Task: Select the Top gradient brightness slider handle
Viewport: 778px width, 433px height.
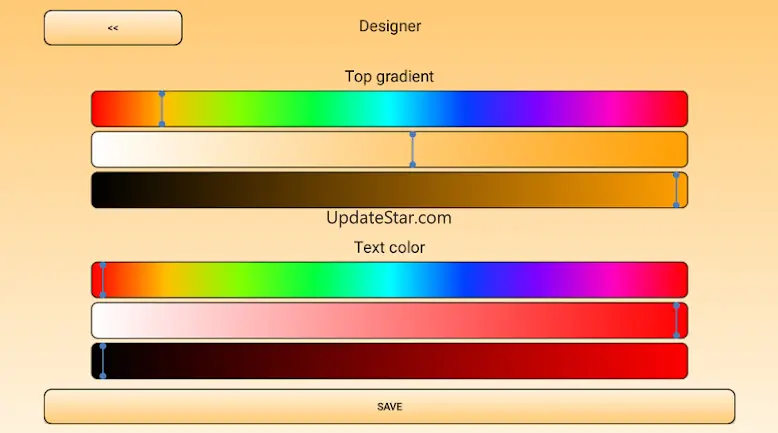Action: tap(676, 190)
